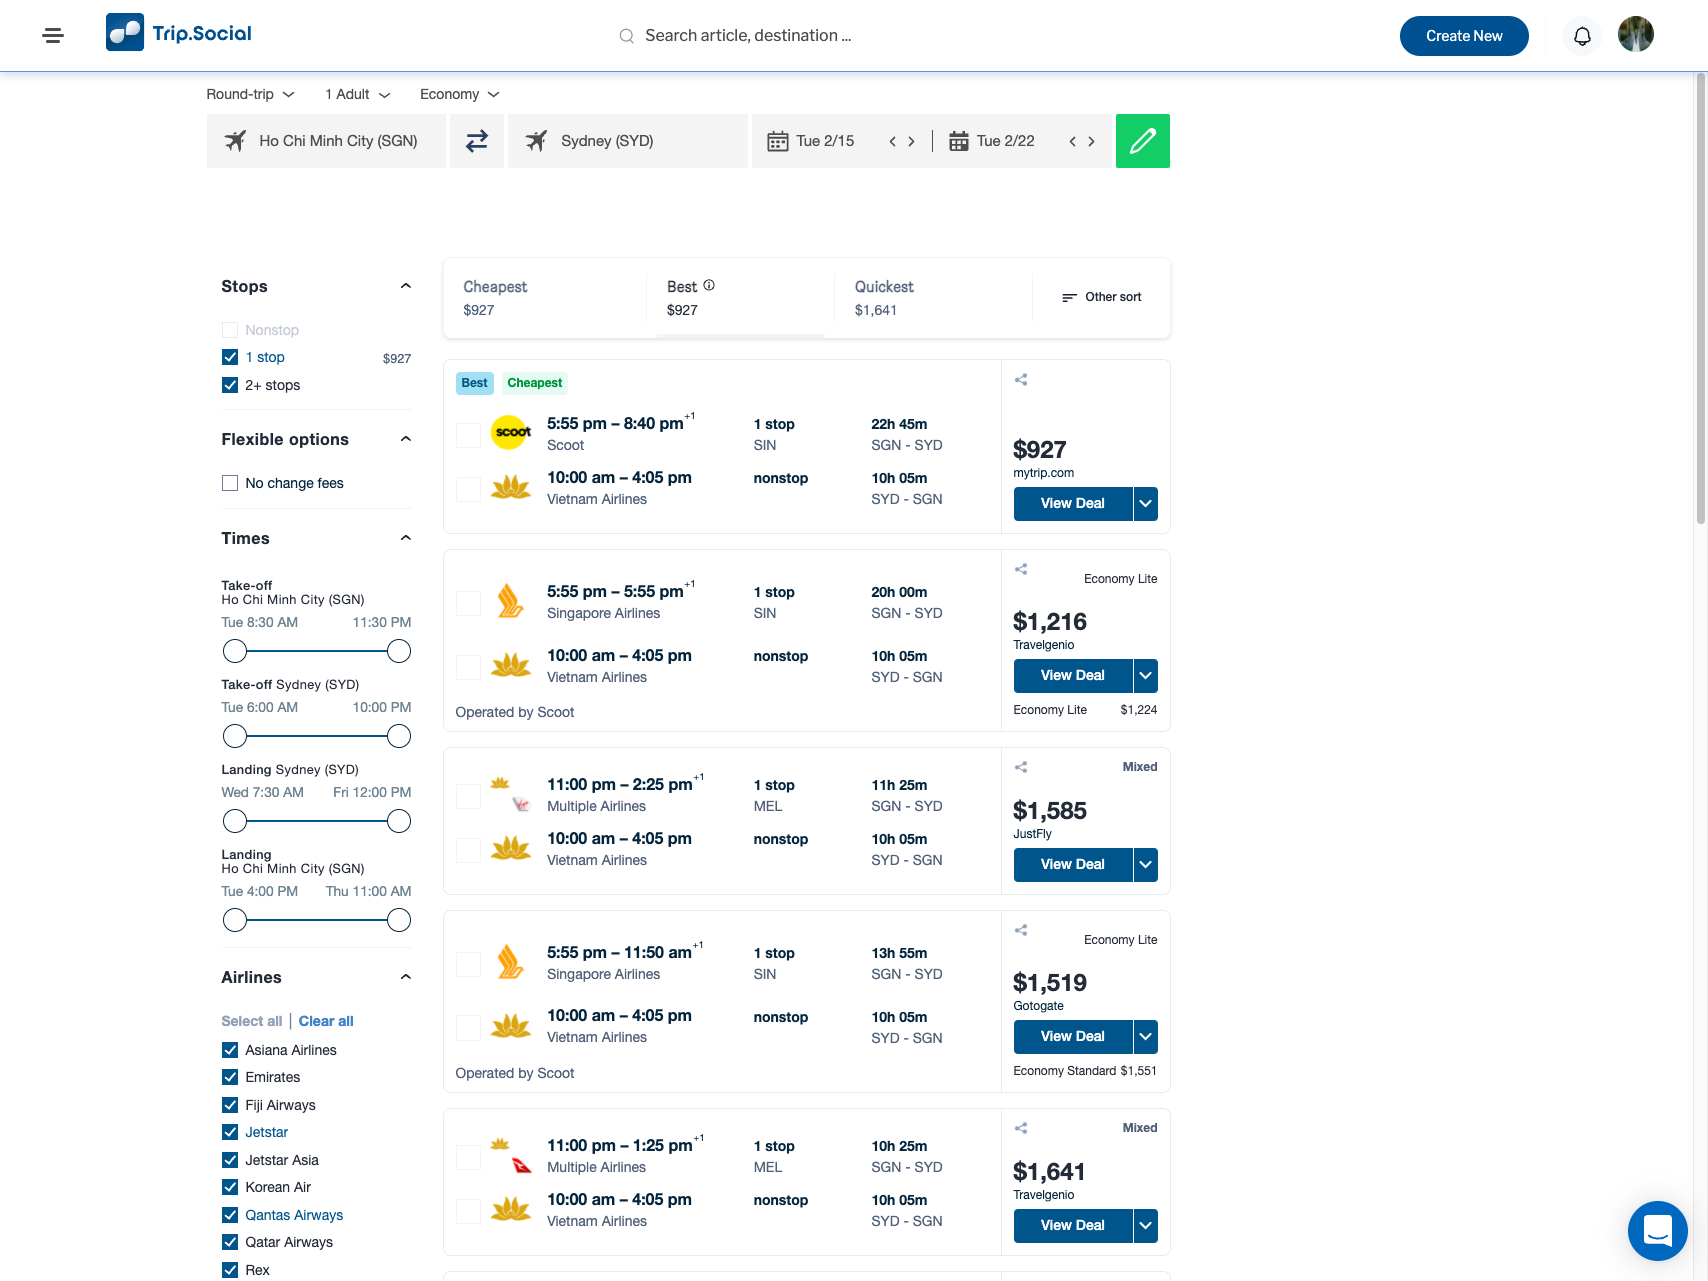Select the Cheapest $927 sort tab

coord(545,298)
